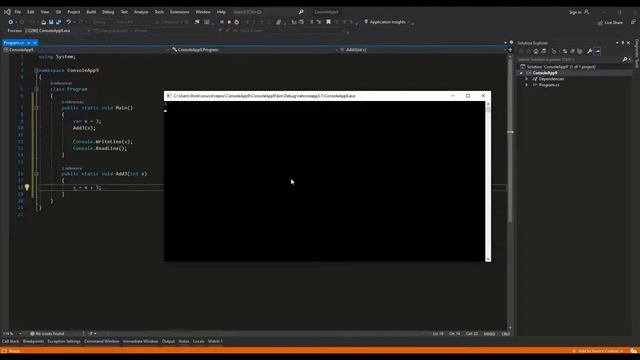Open the Add3(int x) member dropdown
640x360 pixels.
[x=423, y=50]
